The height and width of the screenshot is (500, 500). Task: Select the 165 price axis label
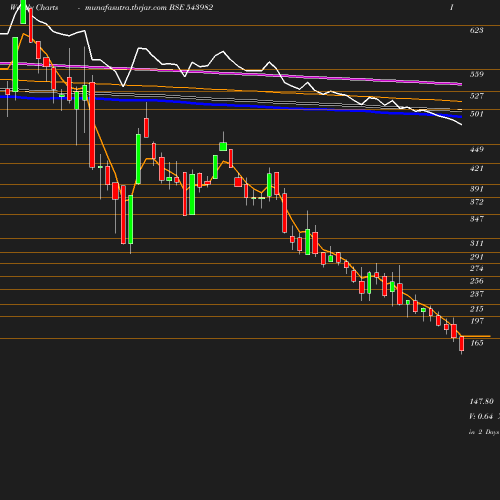(476, 343)
